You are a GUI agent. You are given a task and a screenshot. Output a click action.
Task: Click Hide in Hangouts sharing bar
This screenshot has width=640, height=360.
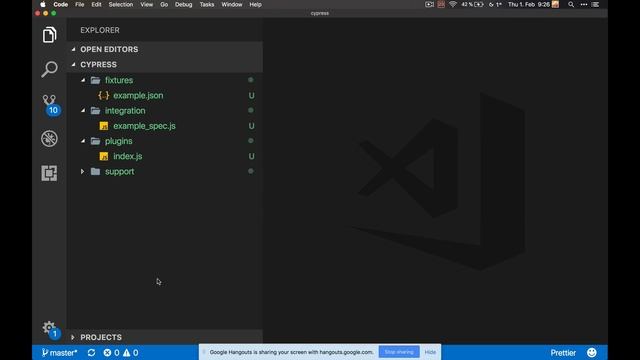tap(430, 352)
